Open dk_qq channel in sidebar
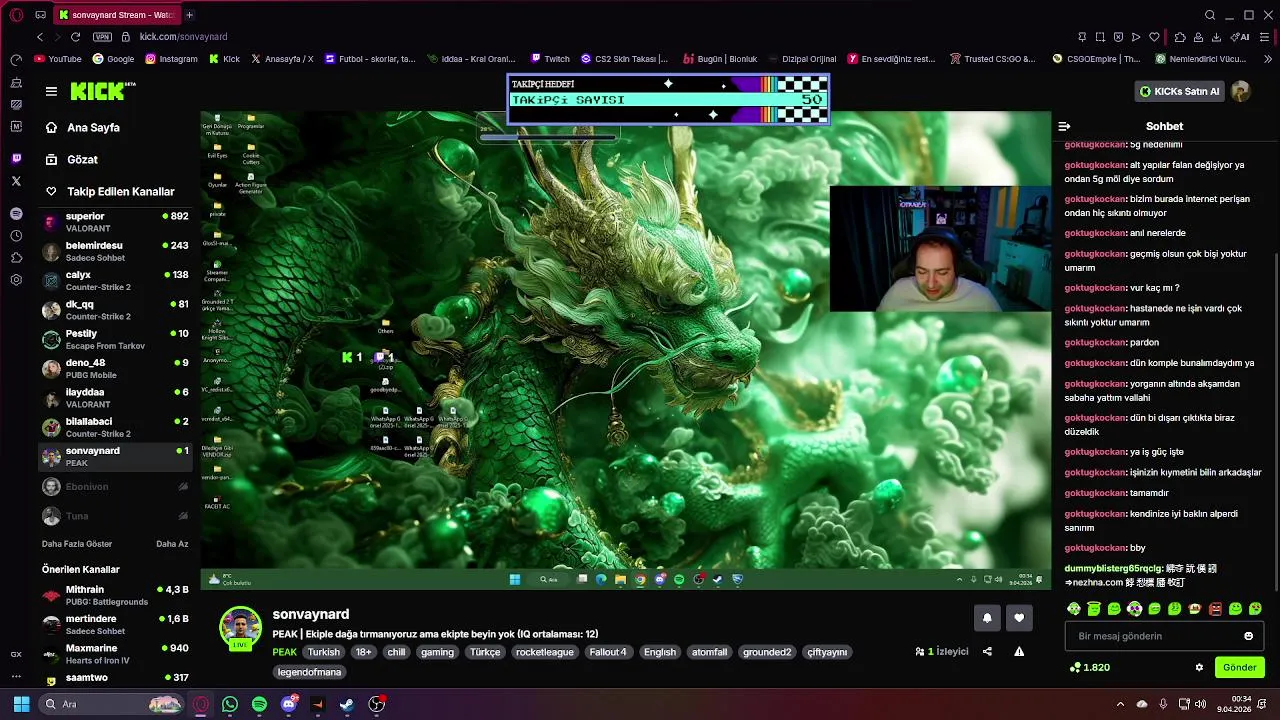This screenshot has height=720, width=1280. (x=115, y=310)
